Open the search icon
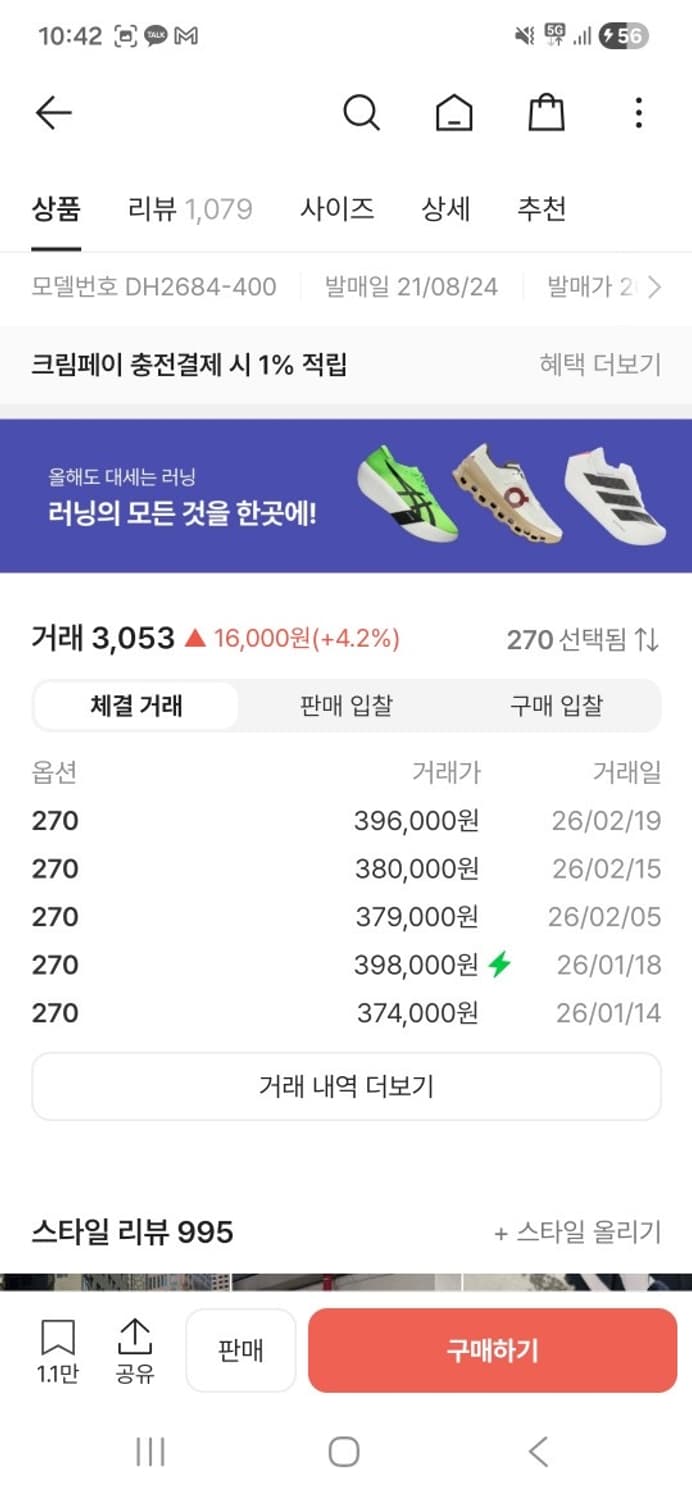This screenshot has height=1500, width=692. pyautogui.click(x=361, y=112)
